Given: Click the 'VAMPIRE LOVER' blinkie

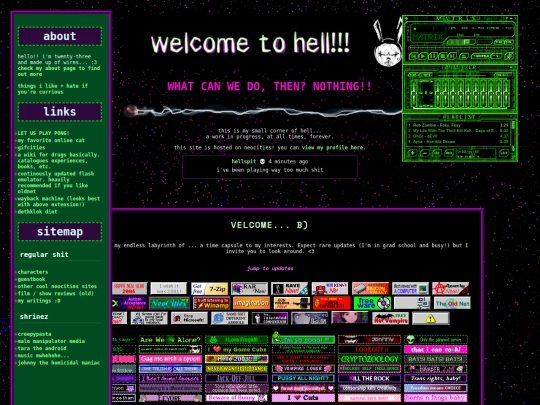Looking at the screenshot, I should coord(303,368).
